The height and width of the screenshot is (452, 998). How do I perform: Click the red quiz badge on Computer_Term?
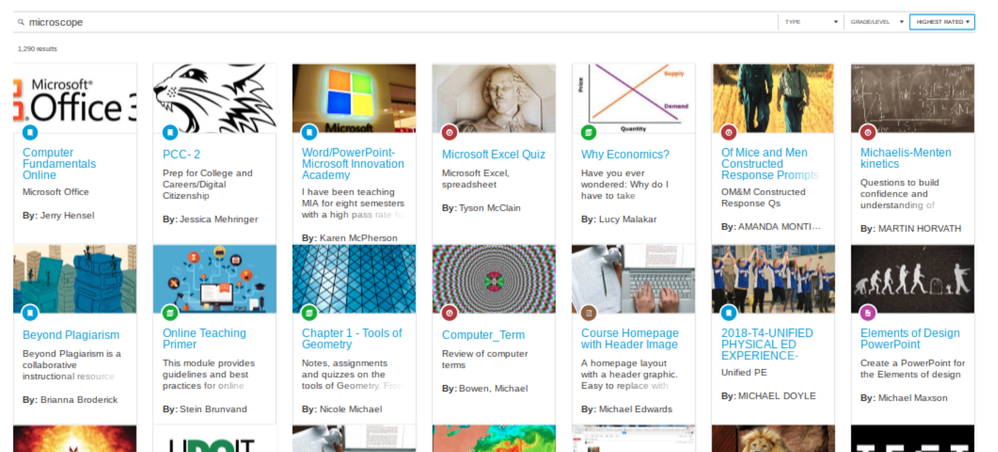[449, 313]
